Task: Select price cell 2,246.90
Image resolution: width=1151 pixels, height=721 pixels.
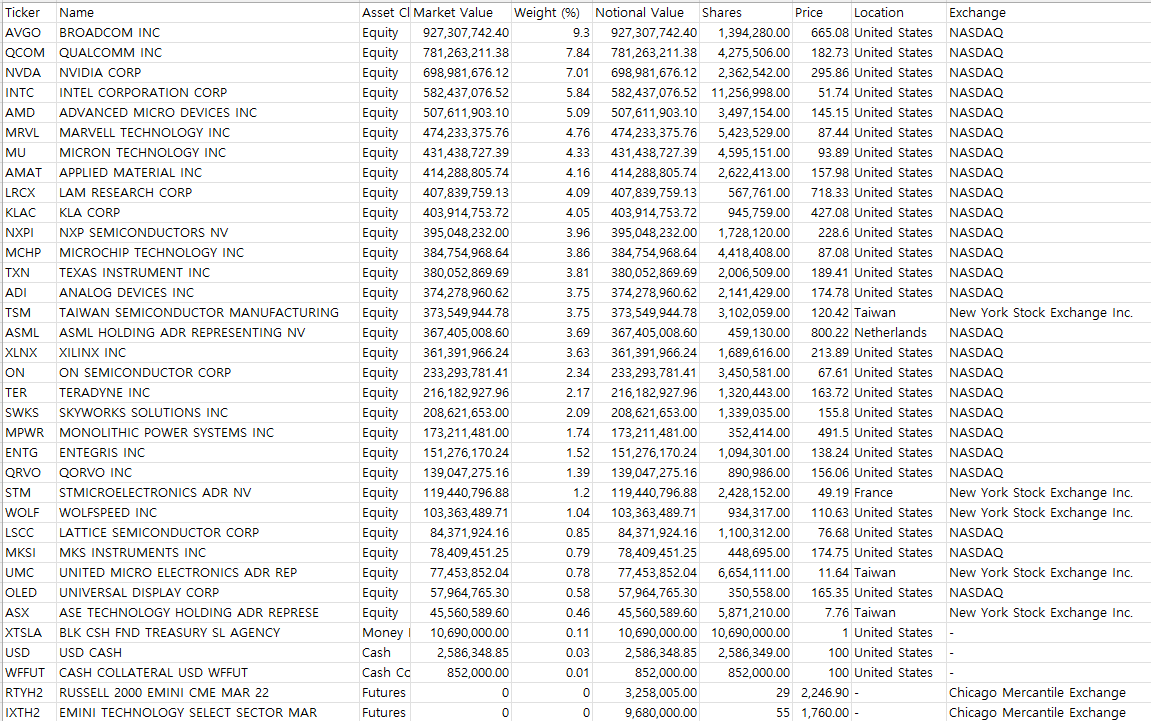Action: point(821,693)
